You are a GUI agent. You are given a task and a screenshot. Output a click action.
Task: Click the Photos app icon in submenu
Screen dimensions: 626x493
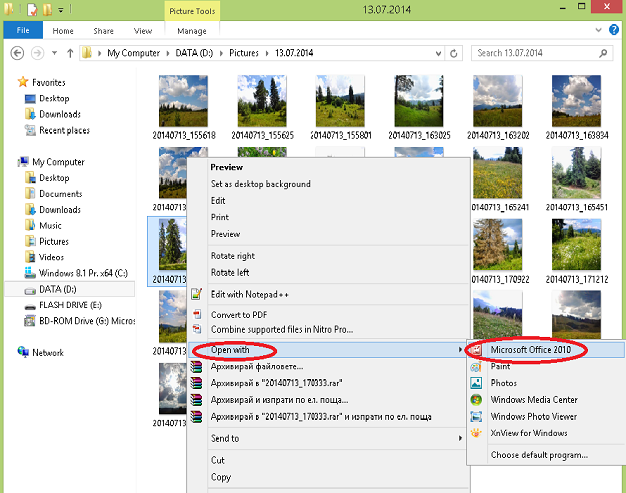(x=476, y=383)
